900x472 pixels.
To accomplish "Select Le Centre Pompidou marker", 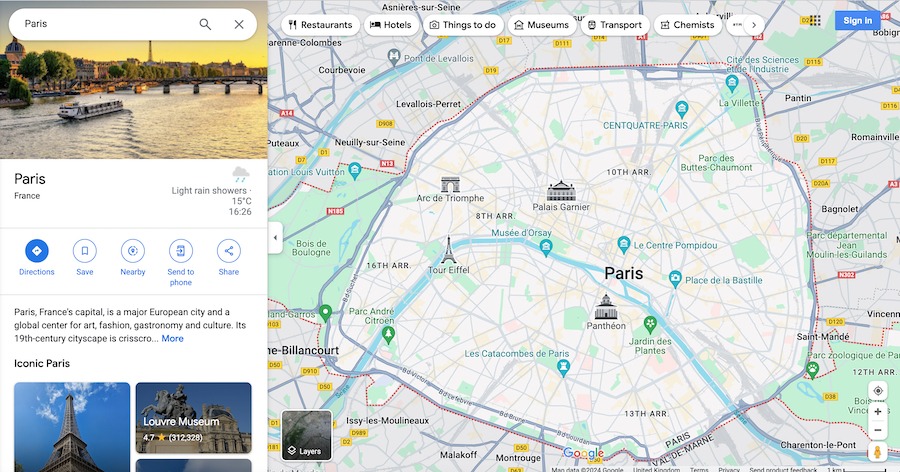I will (x=623, y=245).
